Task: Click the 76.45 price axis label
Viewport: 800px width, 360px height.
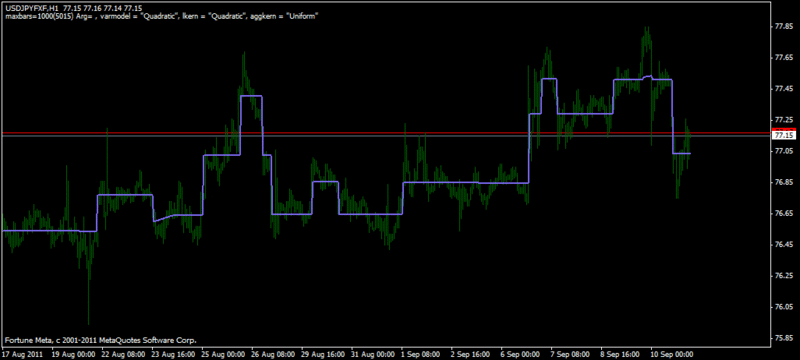Action: pyautogui.click(x=783, y=245)
